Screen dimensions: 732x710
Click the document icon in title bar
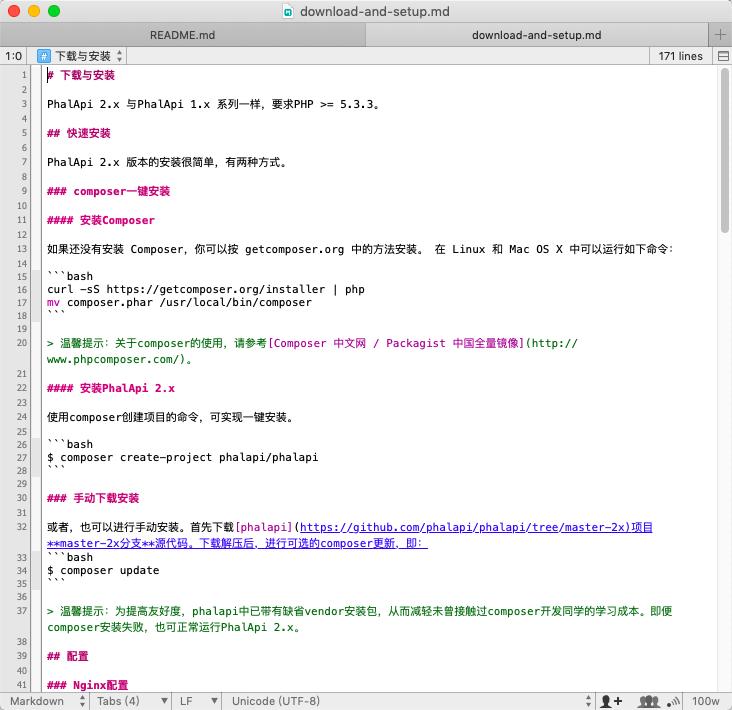[x=288, y=12]
